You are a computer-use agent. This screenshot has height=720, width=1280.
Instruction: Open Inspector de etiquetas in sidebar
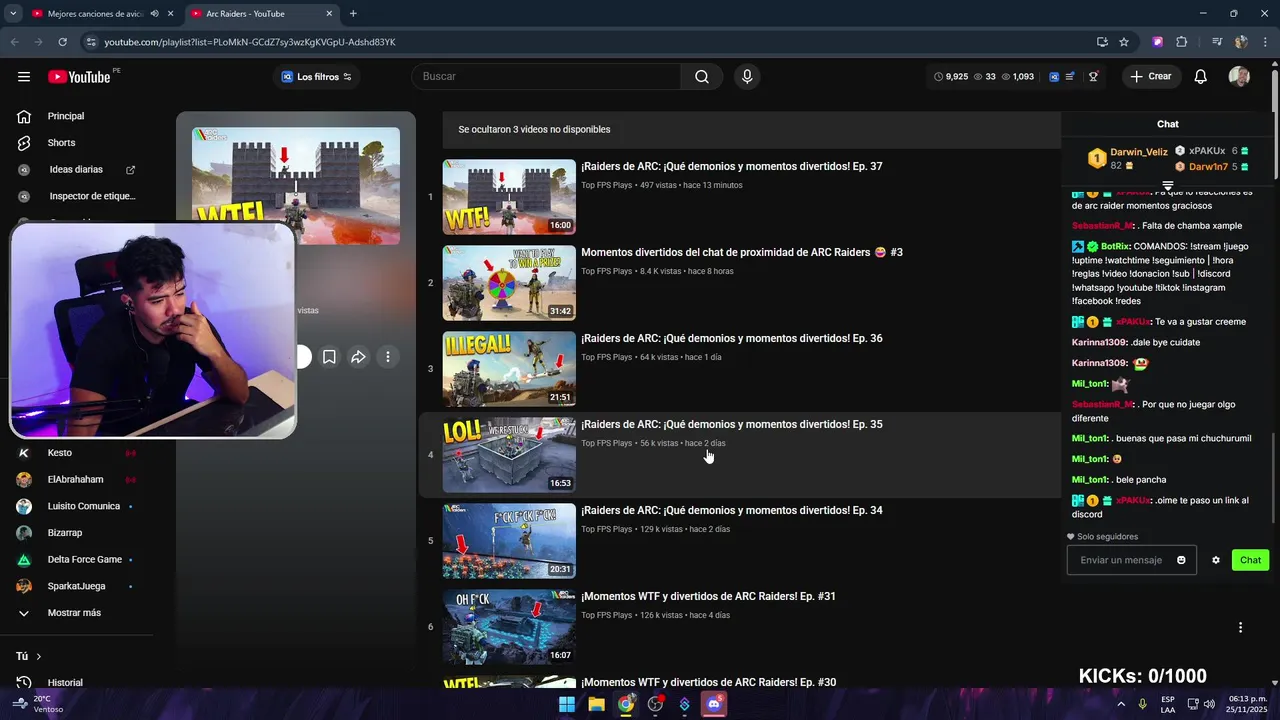coord(76,197)
